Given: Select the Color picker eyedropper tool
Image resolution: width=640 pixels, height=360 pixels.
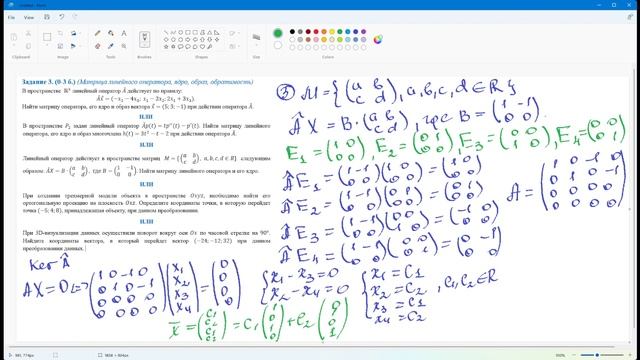Looking at the screenshot, I should (x=111, y=46).
